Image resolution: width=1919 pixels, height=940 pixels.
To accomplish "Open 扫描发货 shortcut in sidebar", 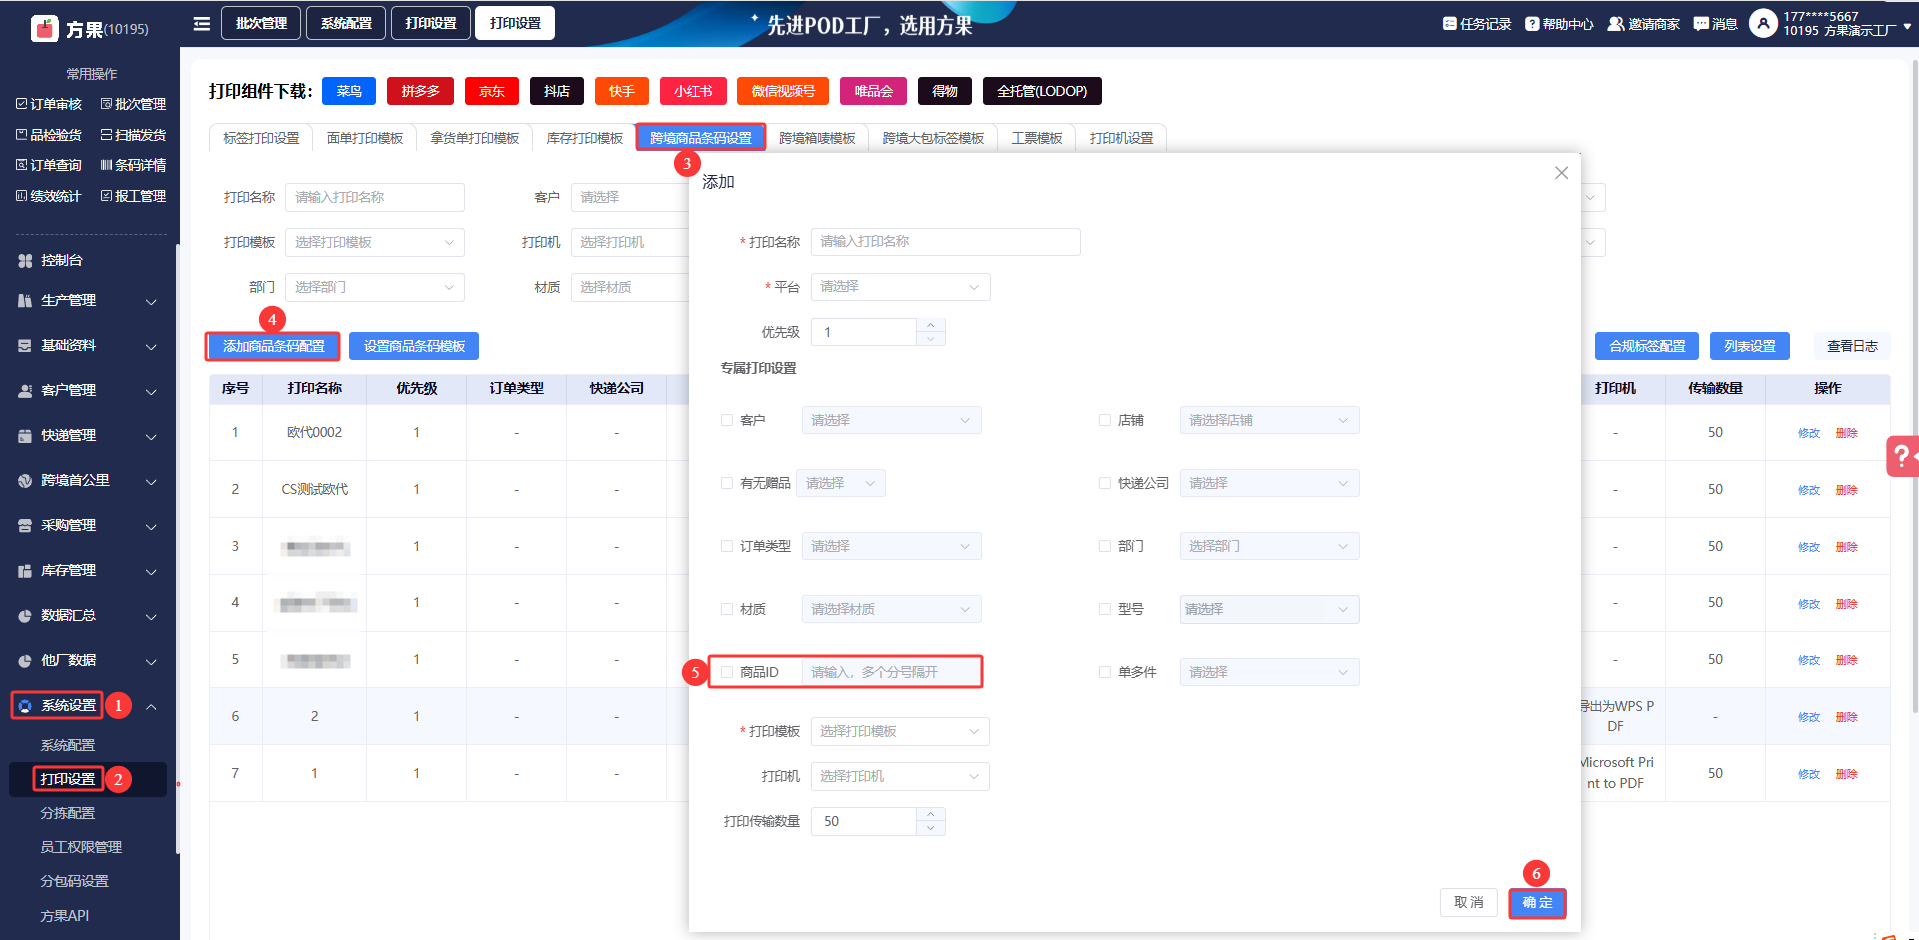I will click(x=133, y=135).
